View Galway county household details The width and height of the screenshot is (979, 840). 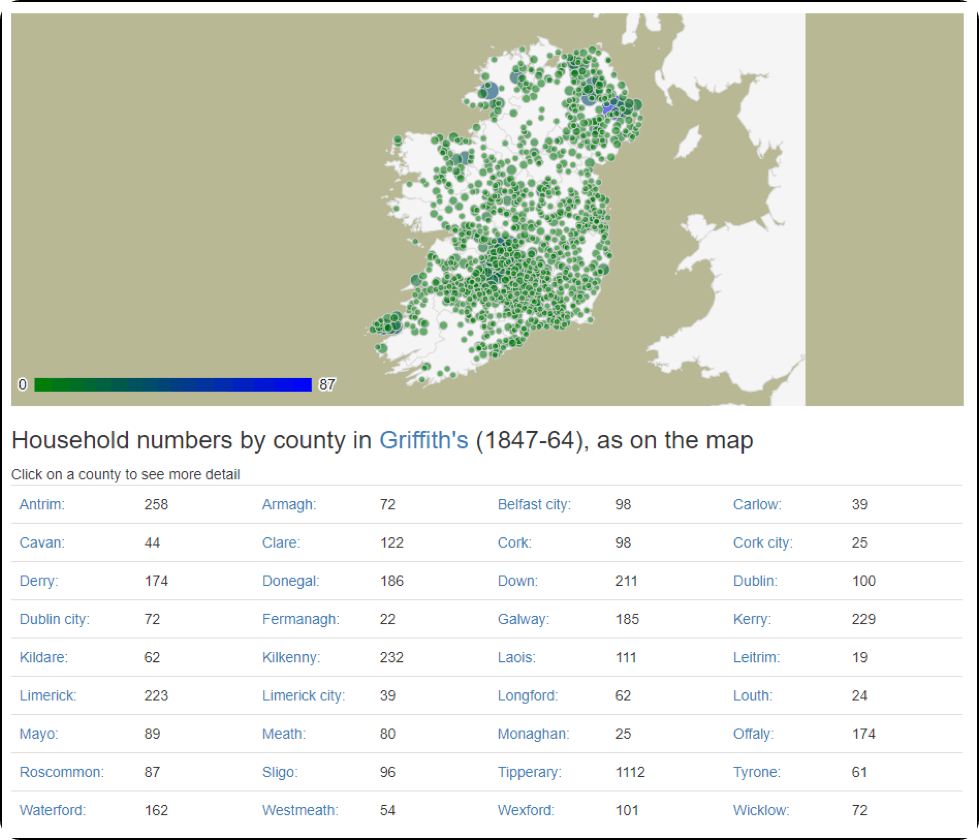(523, 620)
